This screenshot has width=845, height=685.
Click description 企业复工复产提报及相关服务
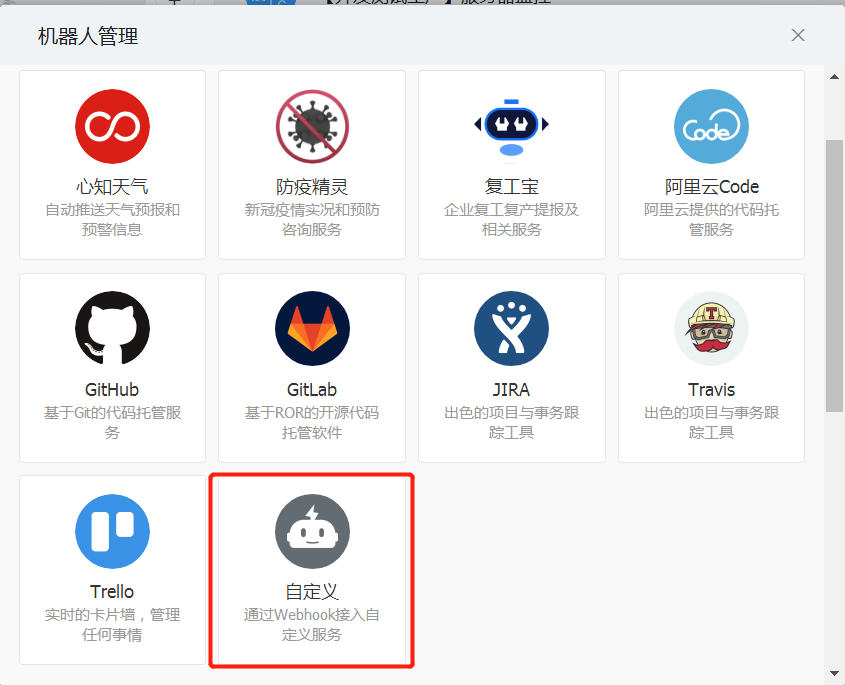pyautogui.click(x=511, y=219)
